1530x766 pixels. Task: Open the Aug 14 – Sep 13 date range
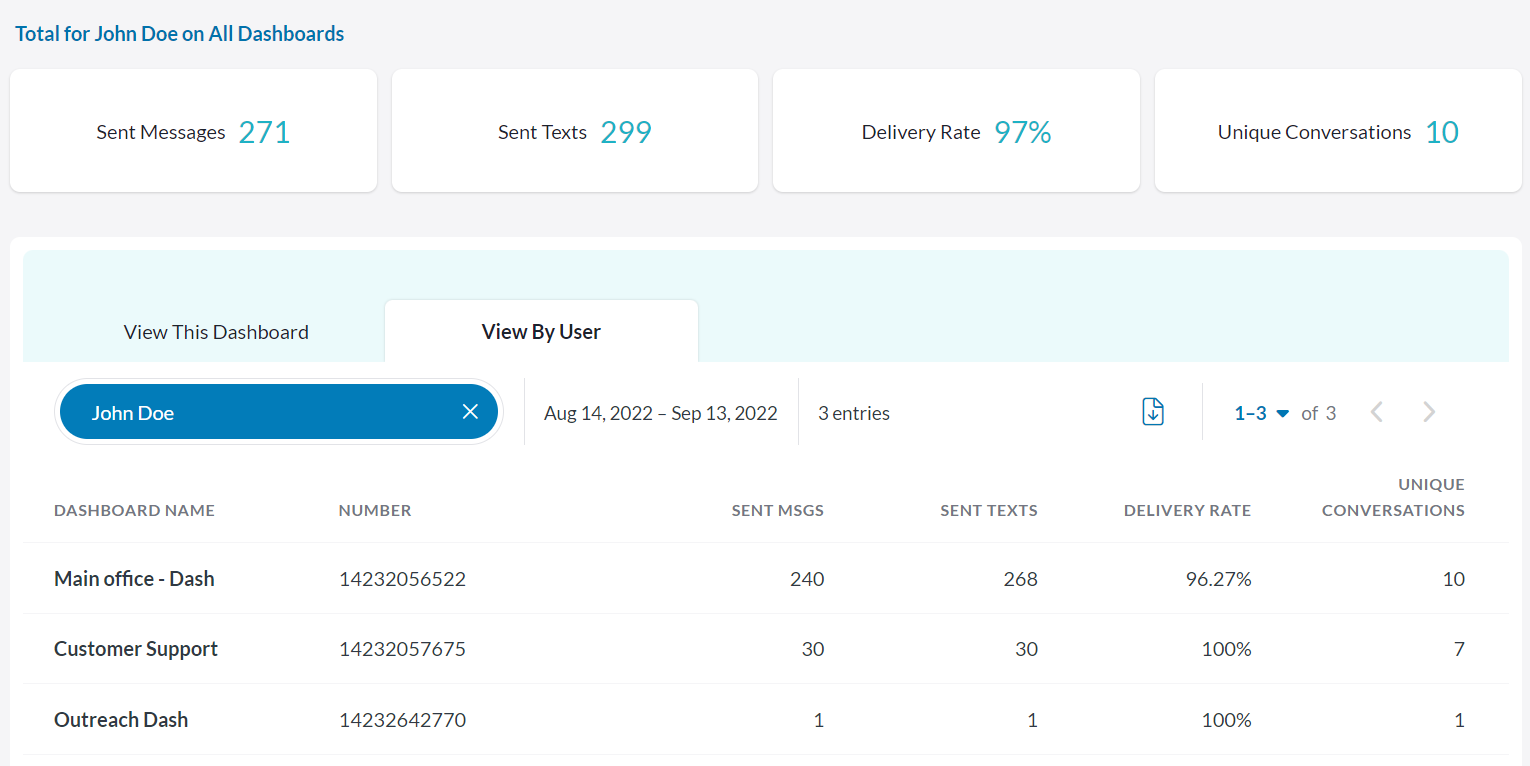click(x=660, y=413)
